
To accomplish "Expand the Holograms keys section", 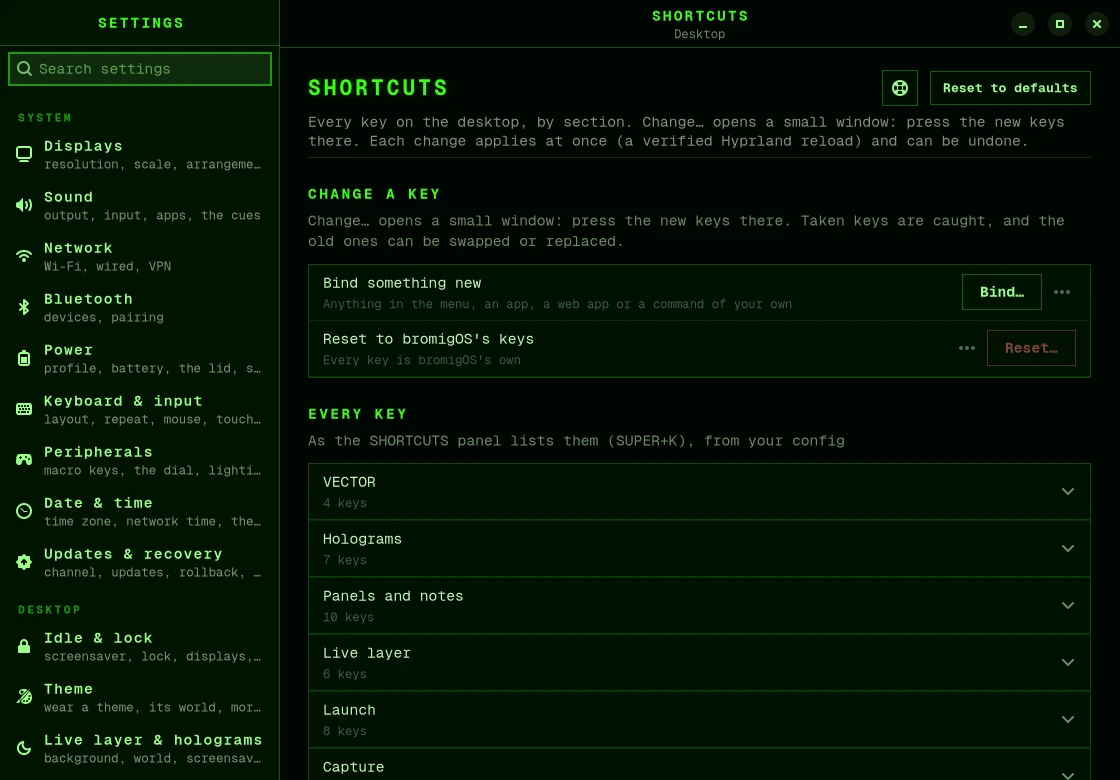I will (x=699, y=549).
